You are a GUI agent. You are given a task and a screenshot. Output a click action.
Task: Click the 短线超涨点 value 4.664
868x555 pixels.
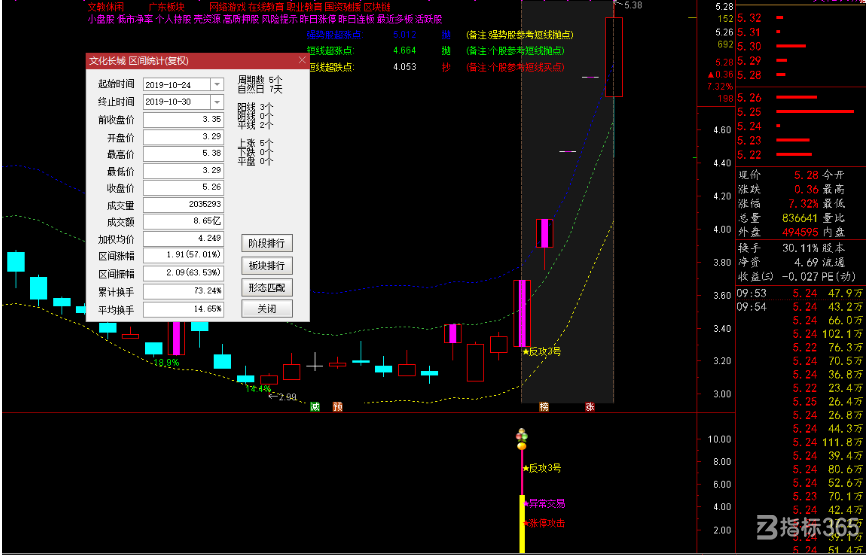[x=404, y=51]
